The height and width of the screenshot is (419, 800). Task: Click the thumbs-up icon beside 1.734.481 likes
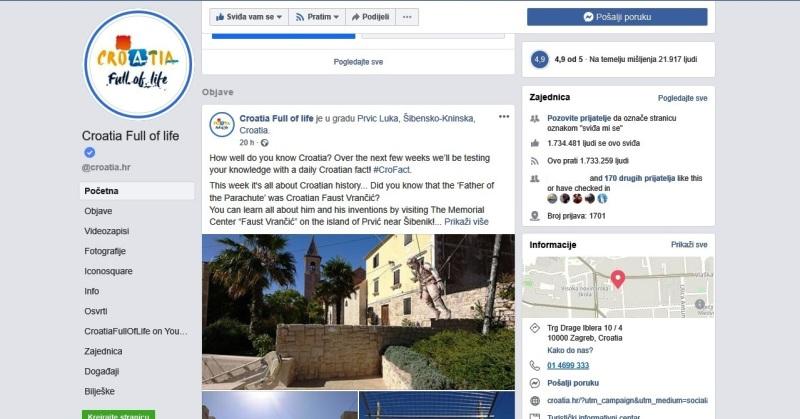(x=535, y=143)
